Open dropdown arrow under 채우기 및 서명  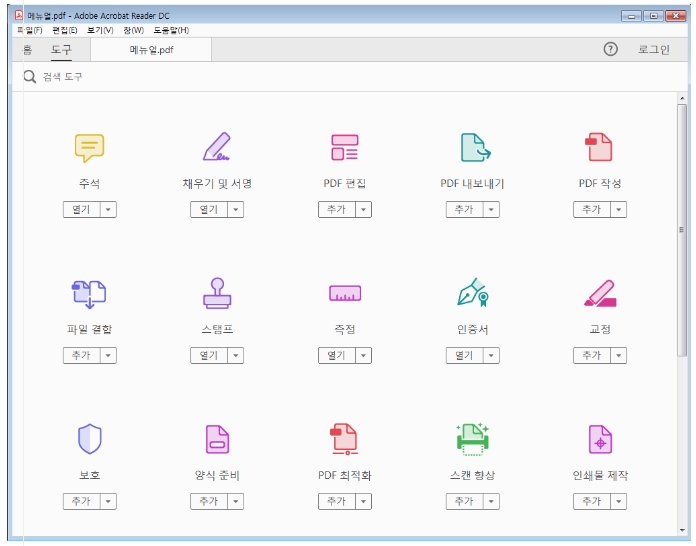click(x=236, y=210)
